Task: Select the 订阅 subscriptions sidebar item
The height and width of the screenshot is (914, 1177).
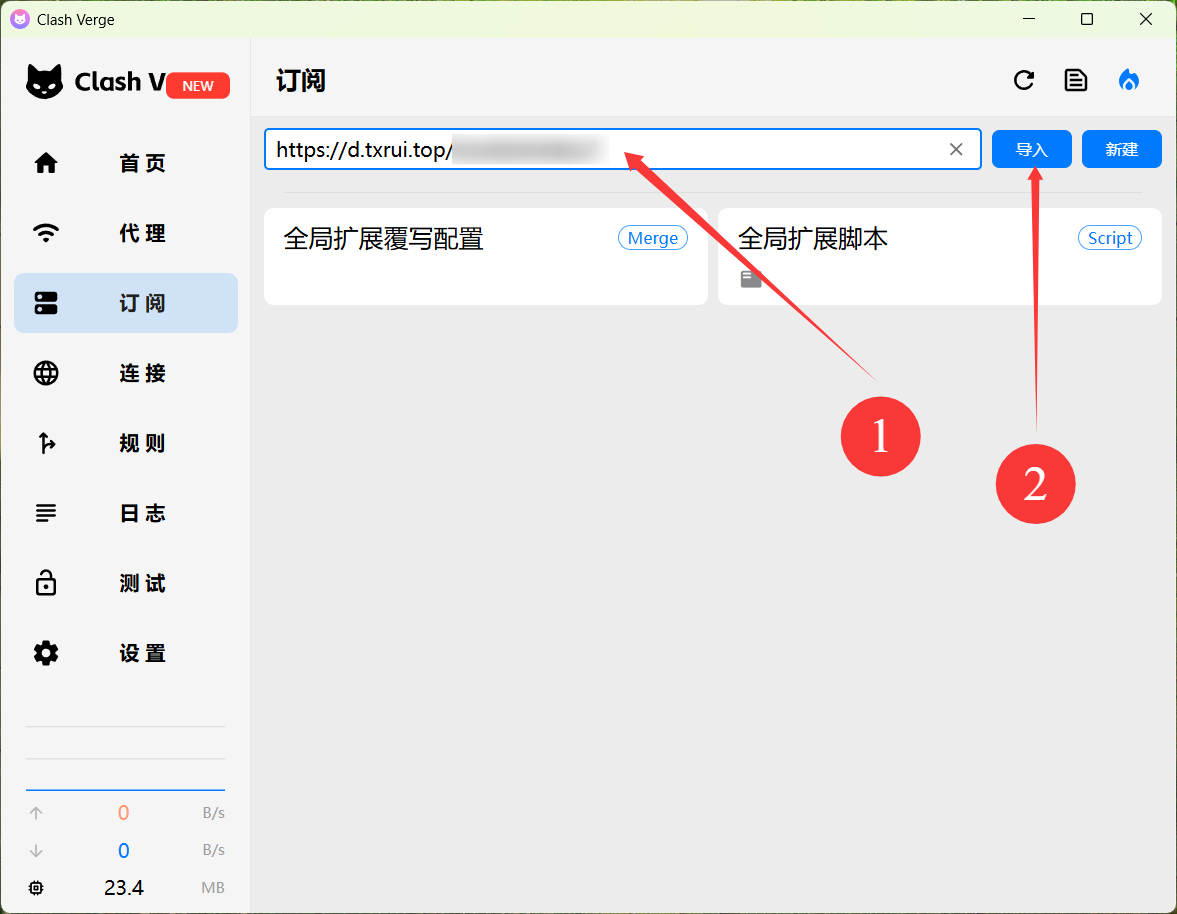Action: coord(126,303)
